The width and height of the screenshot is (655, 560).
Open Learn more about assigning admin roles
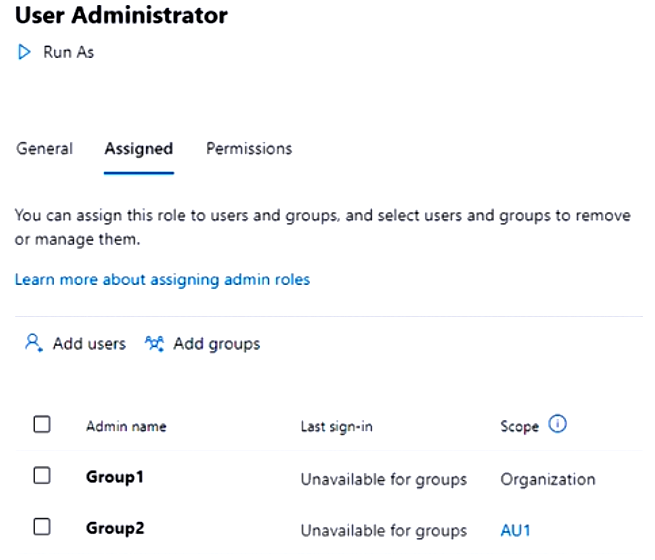[162, 279]
